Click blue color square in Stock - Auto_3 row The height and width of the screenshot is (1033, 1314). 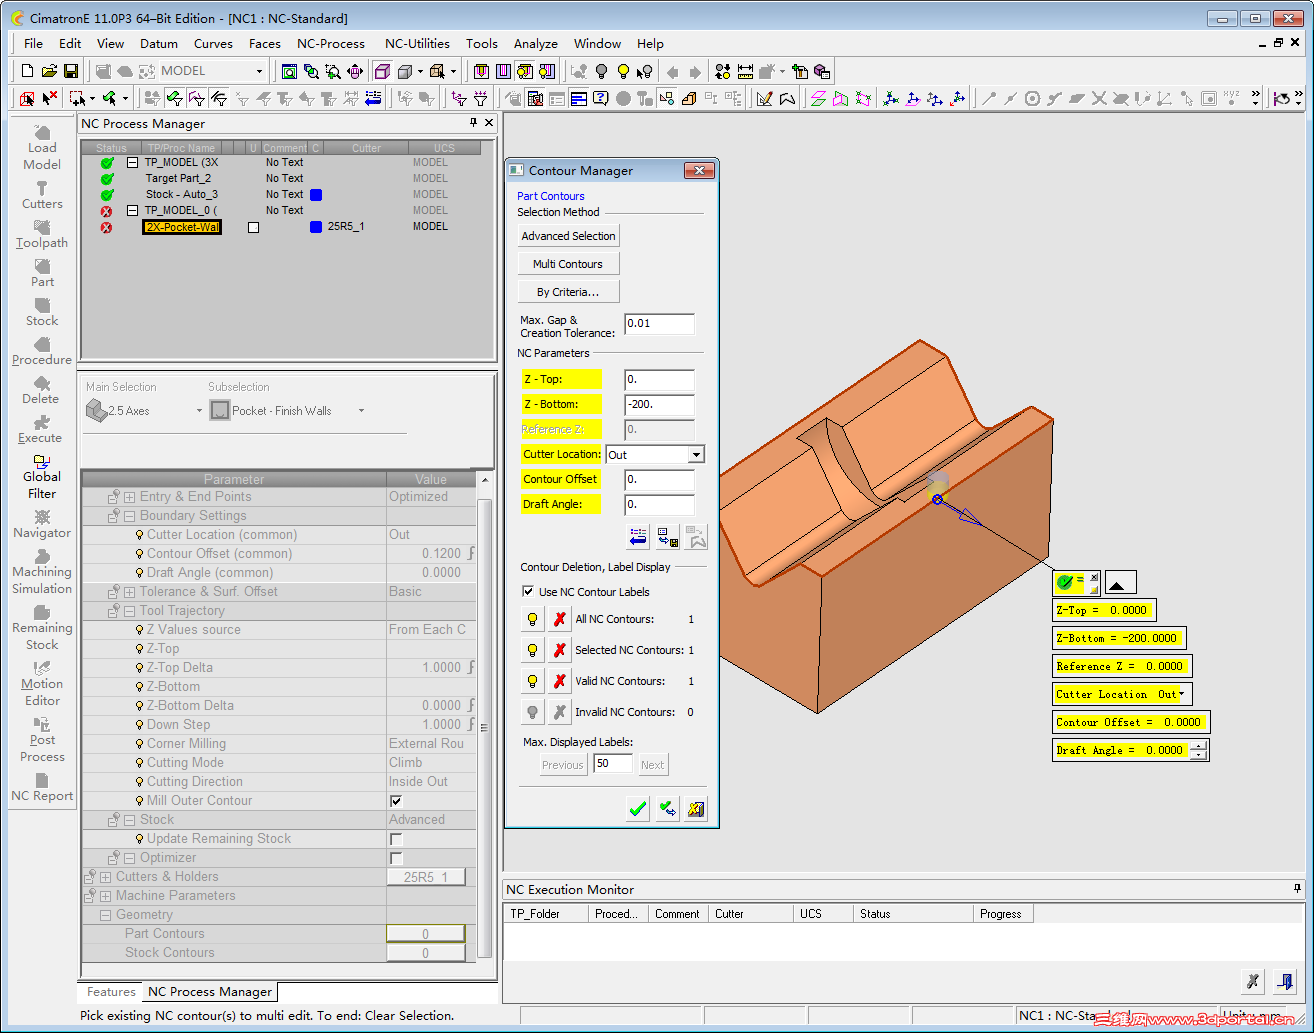pyautogui.click(x=316, y=195)
